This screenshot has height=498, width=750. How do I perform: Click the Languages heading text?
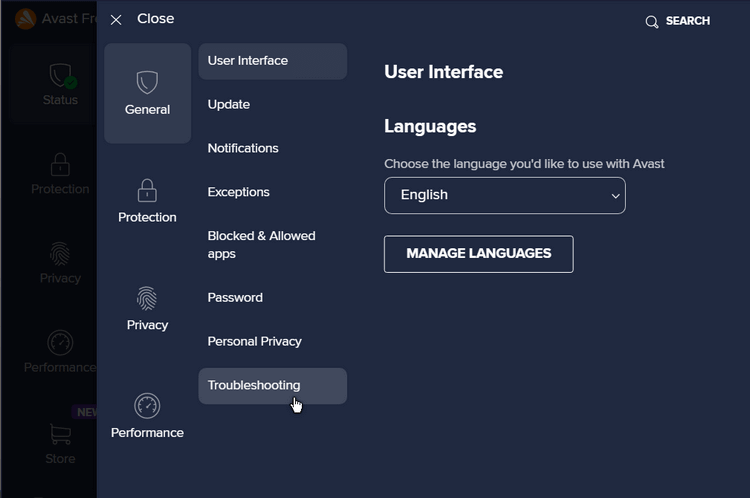430,126
